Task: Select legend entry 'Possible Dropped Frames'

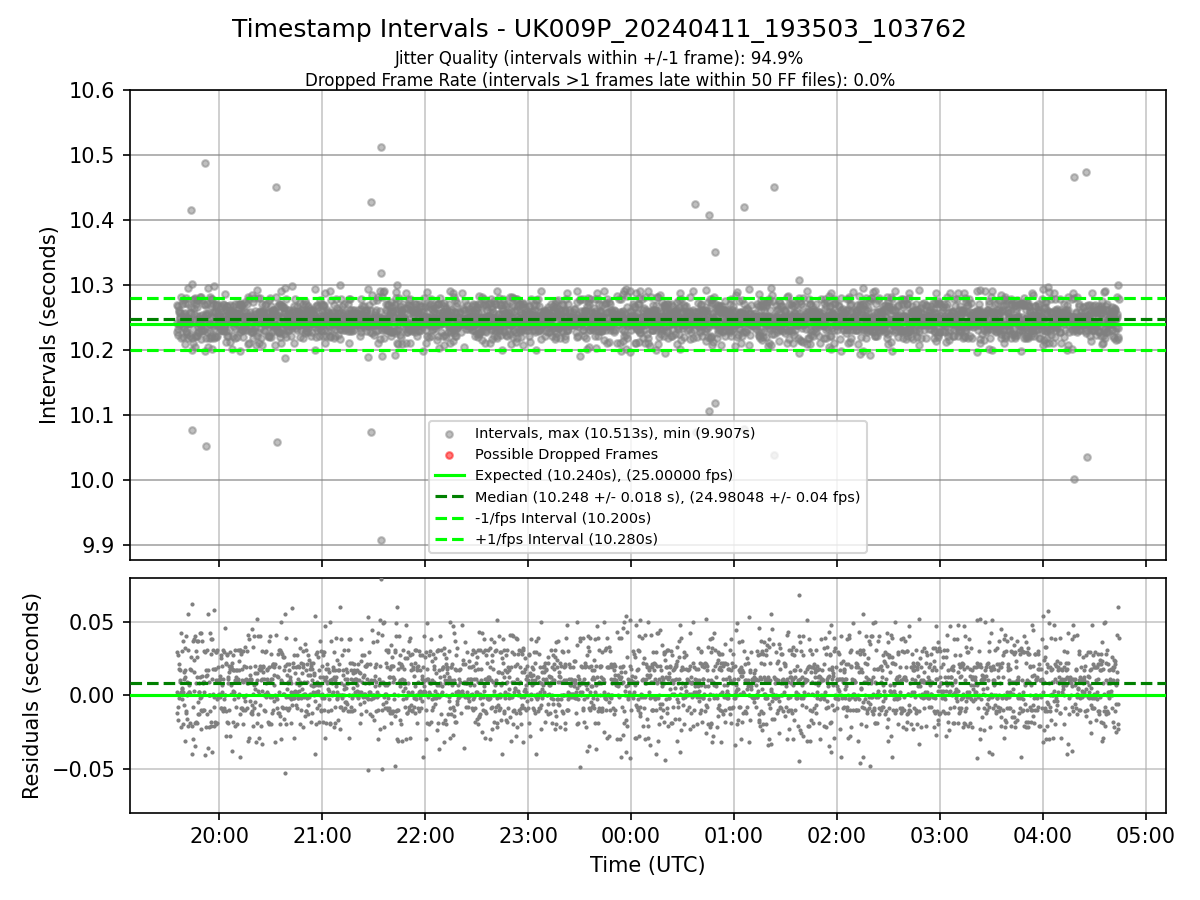Action: (x=566, y=454)
